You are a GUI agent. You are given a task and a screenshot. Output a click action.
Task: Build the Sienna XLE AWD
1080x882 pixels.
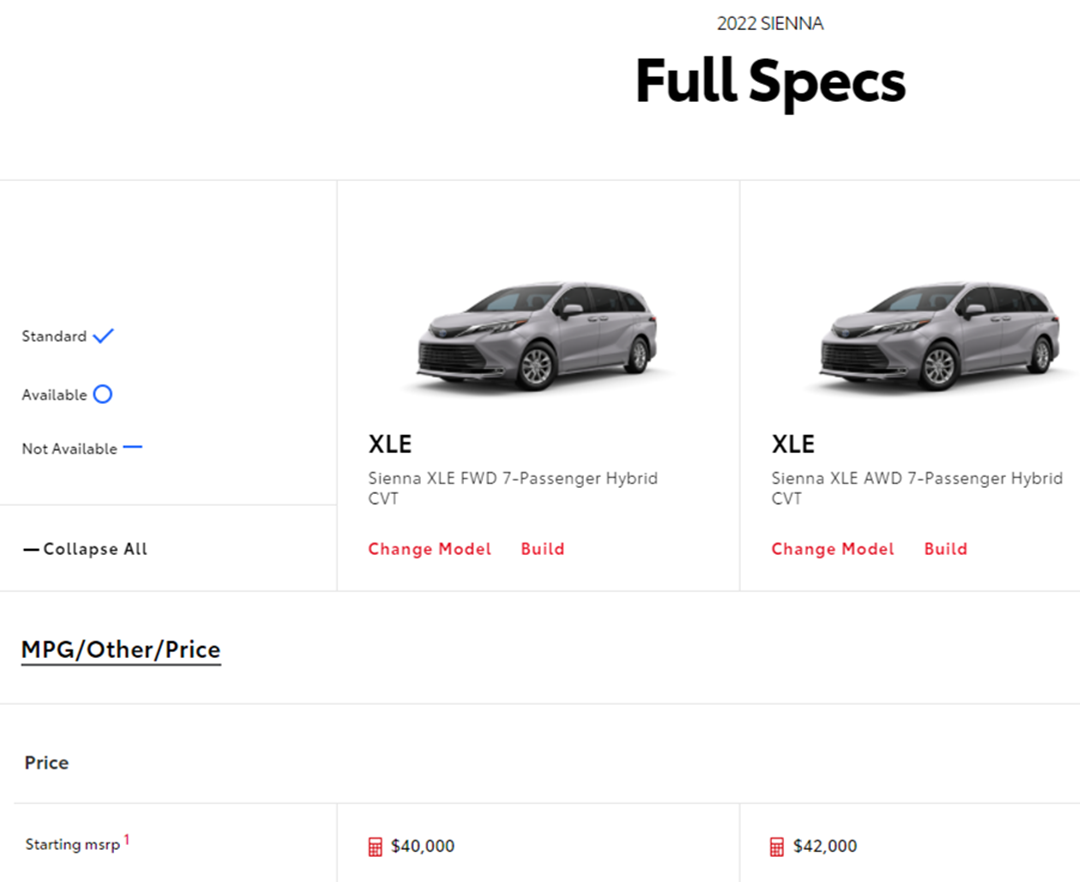click(x=946, y=549)
